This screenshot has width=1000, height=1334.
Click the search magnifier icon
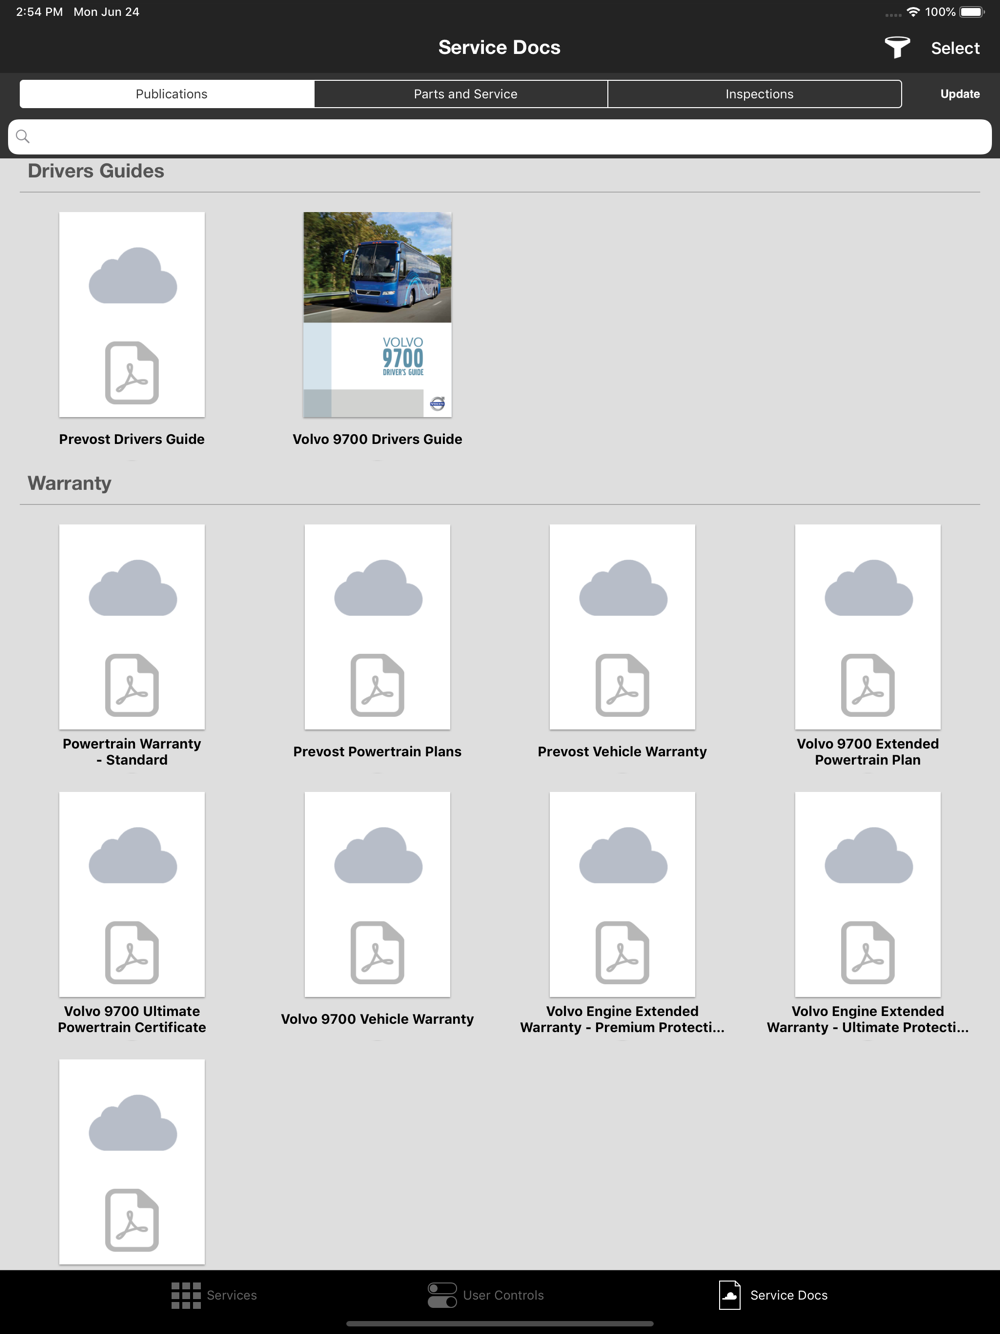(x=23, y=137)
